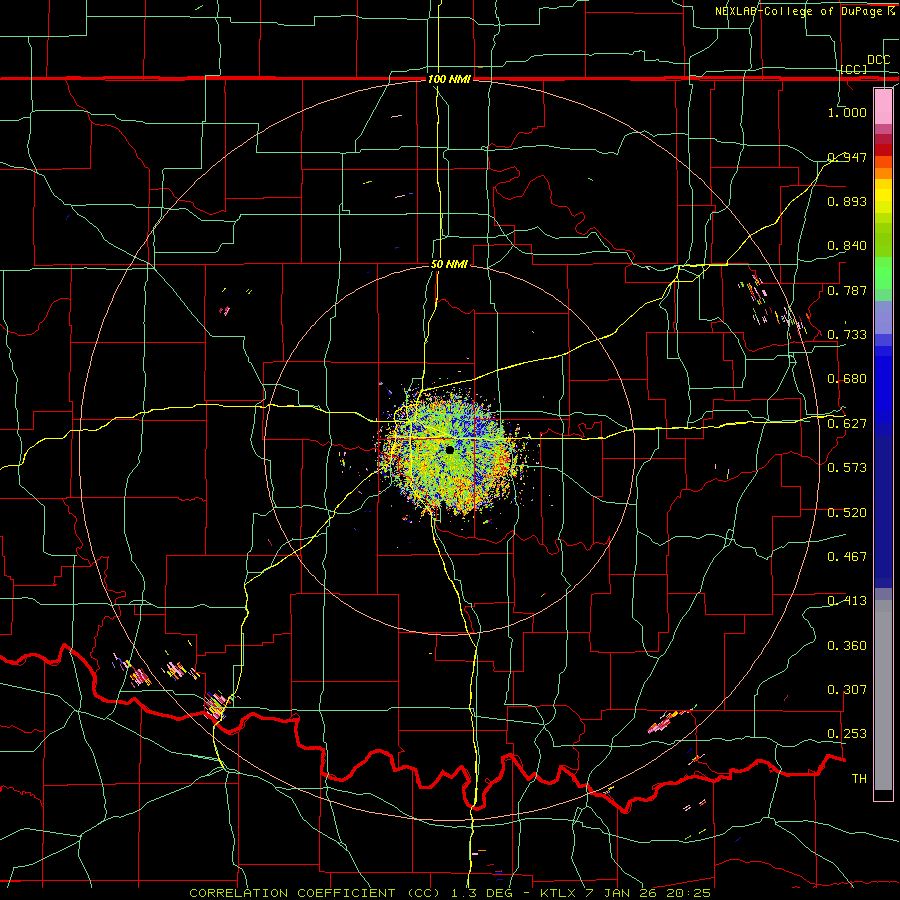Click the 100 NMI range ring label
This screenshot has height=900, width=900.
click(x=449, y=79)
